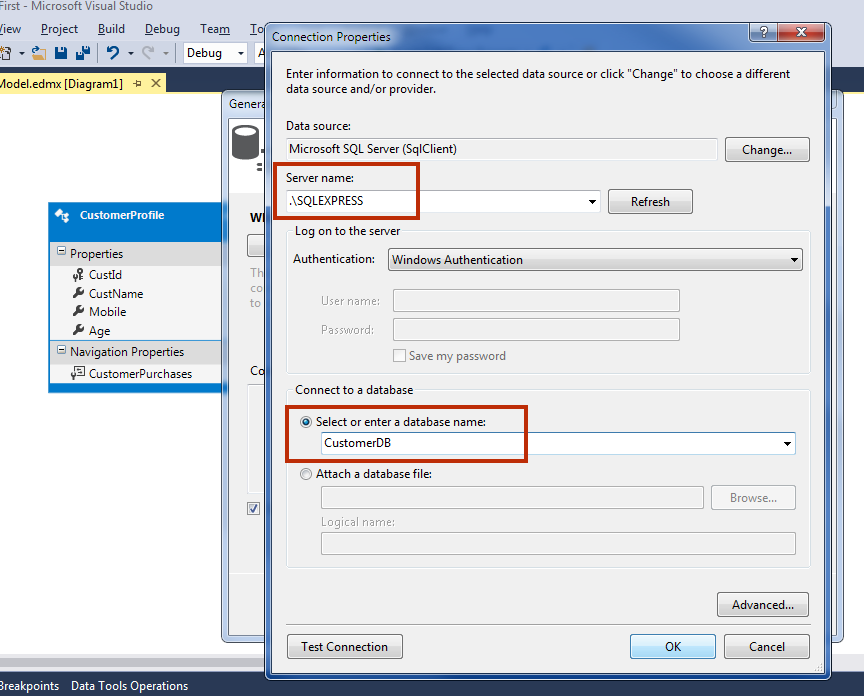Select the CustomerProfile entity title
Screen dimensions: 864x696
point(122,215)
